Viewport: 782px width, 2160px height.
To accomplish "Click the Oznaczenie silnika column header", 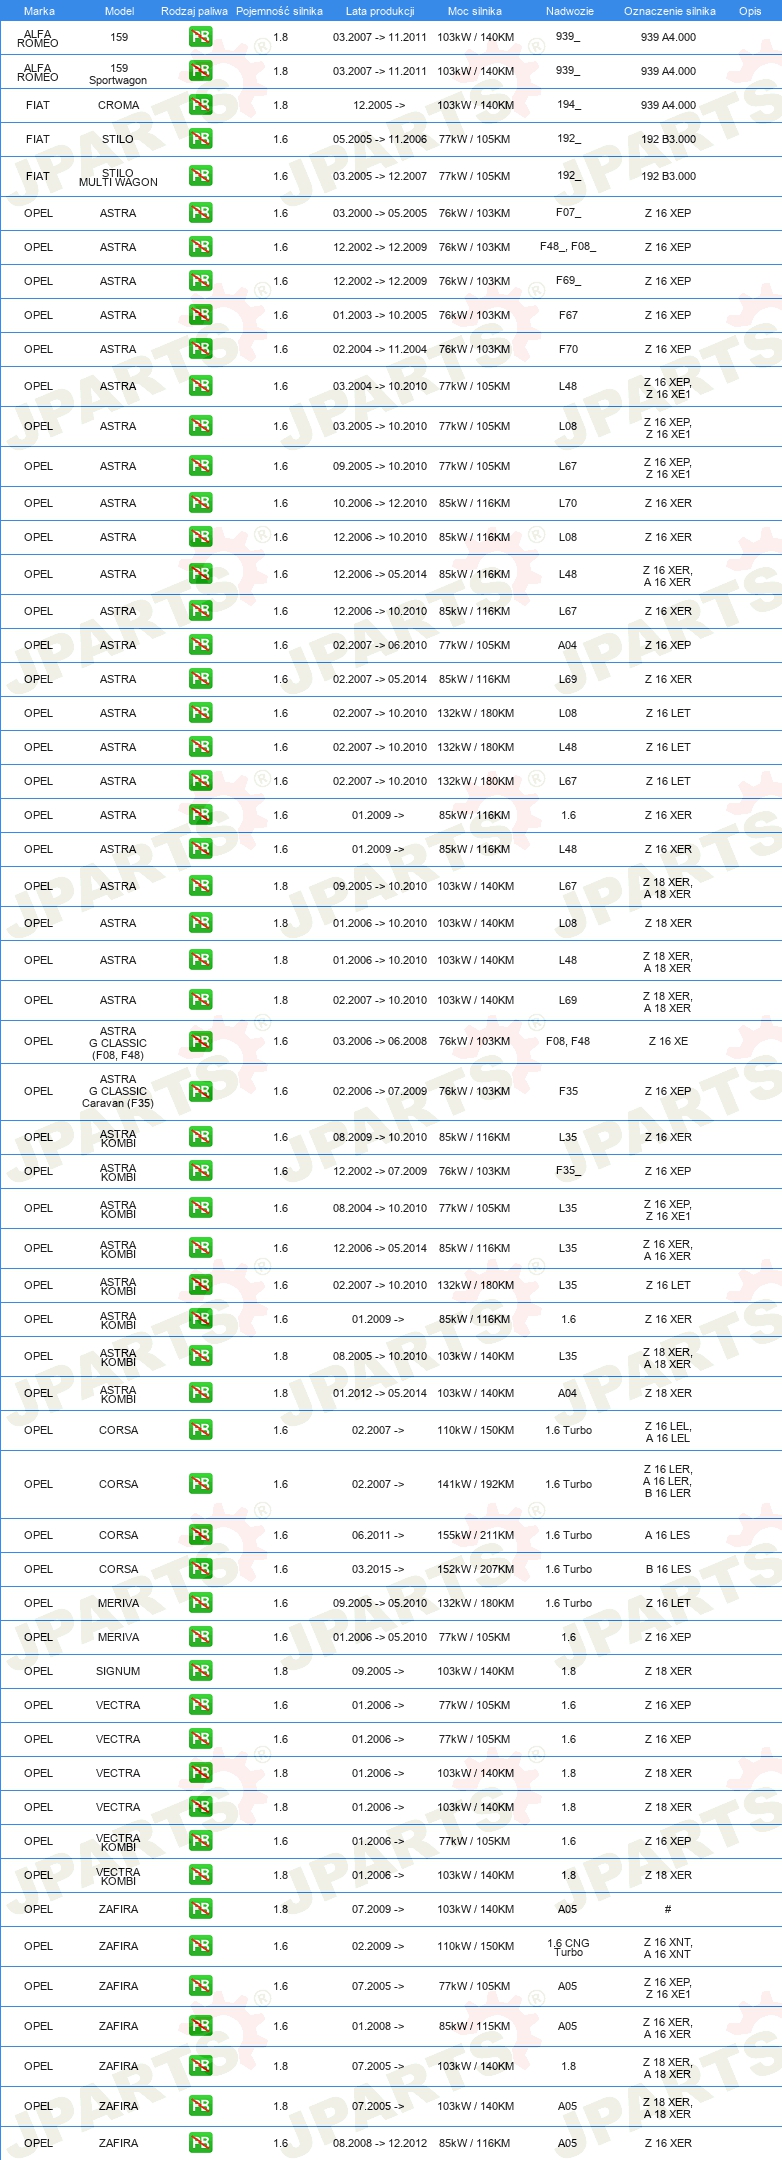I will (x=670, y=11).
